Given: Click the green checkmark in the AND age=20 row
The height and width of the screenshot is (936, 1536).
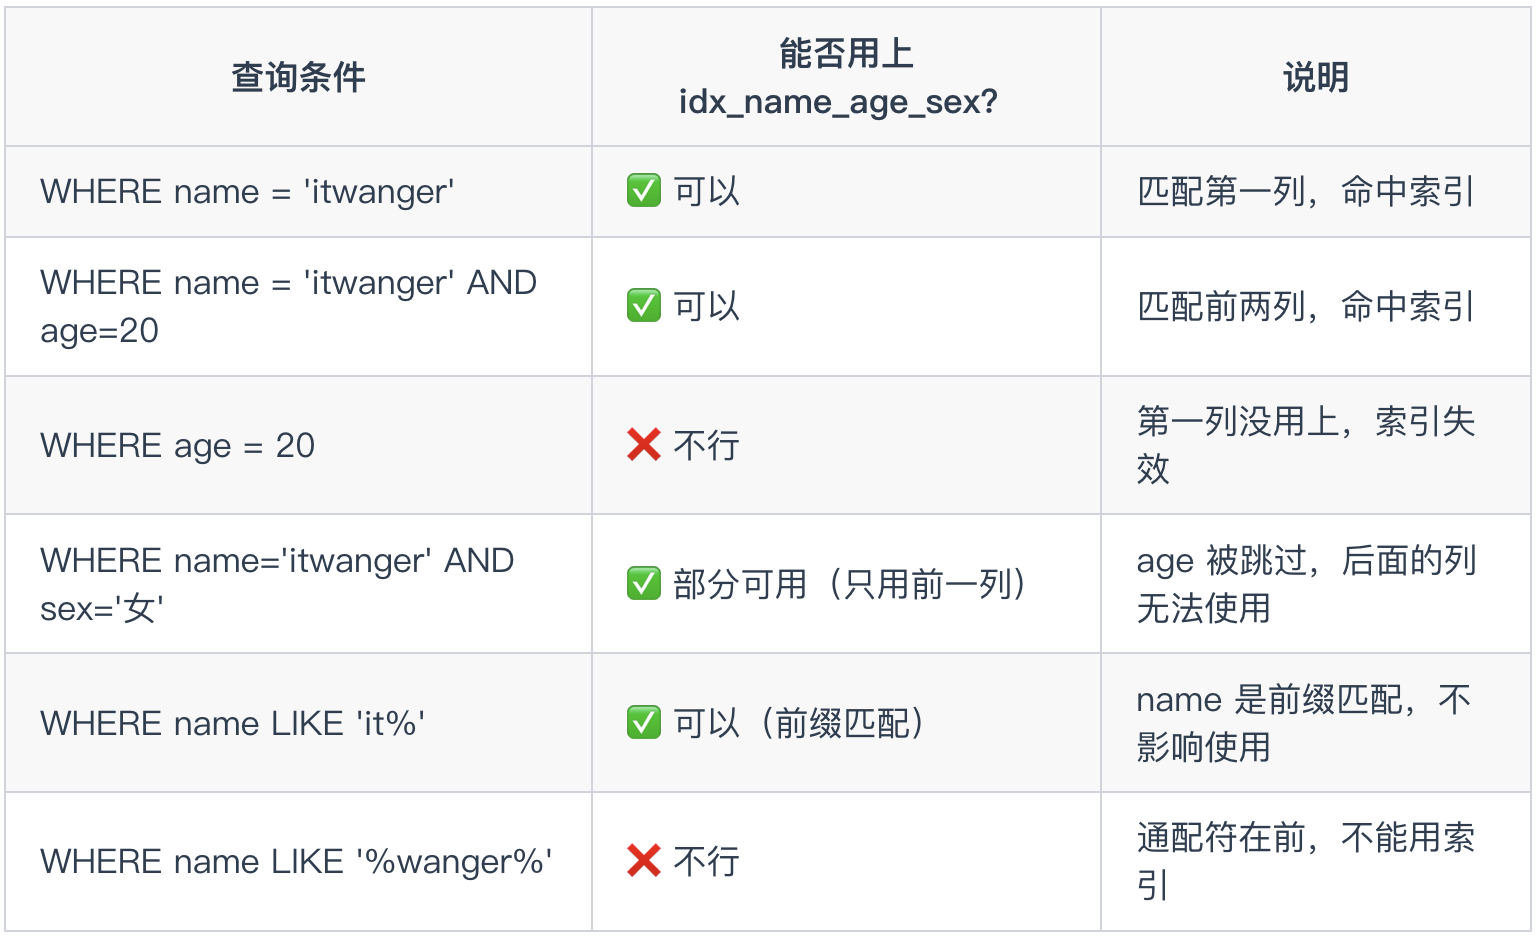Looking at the screenshot, I should [x=644, y=306].
